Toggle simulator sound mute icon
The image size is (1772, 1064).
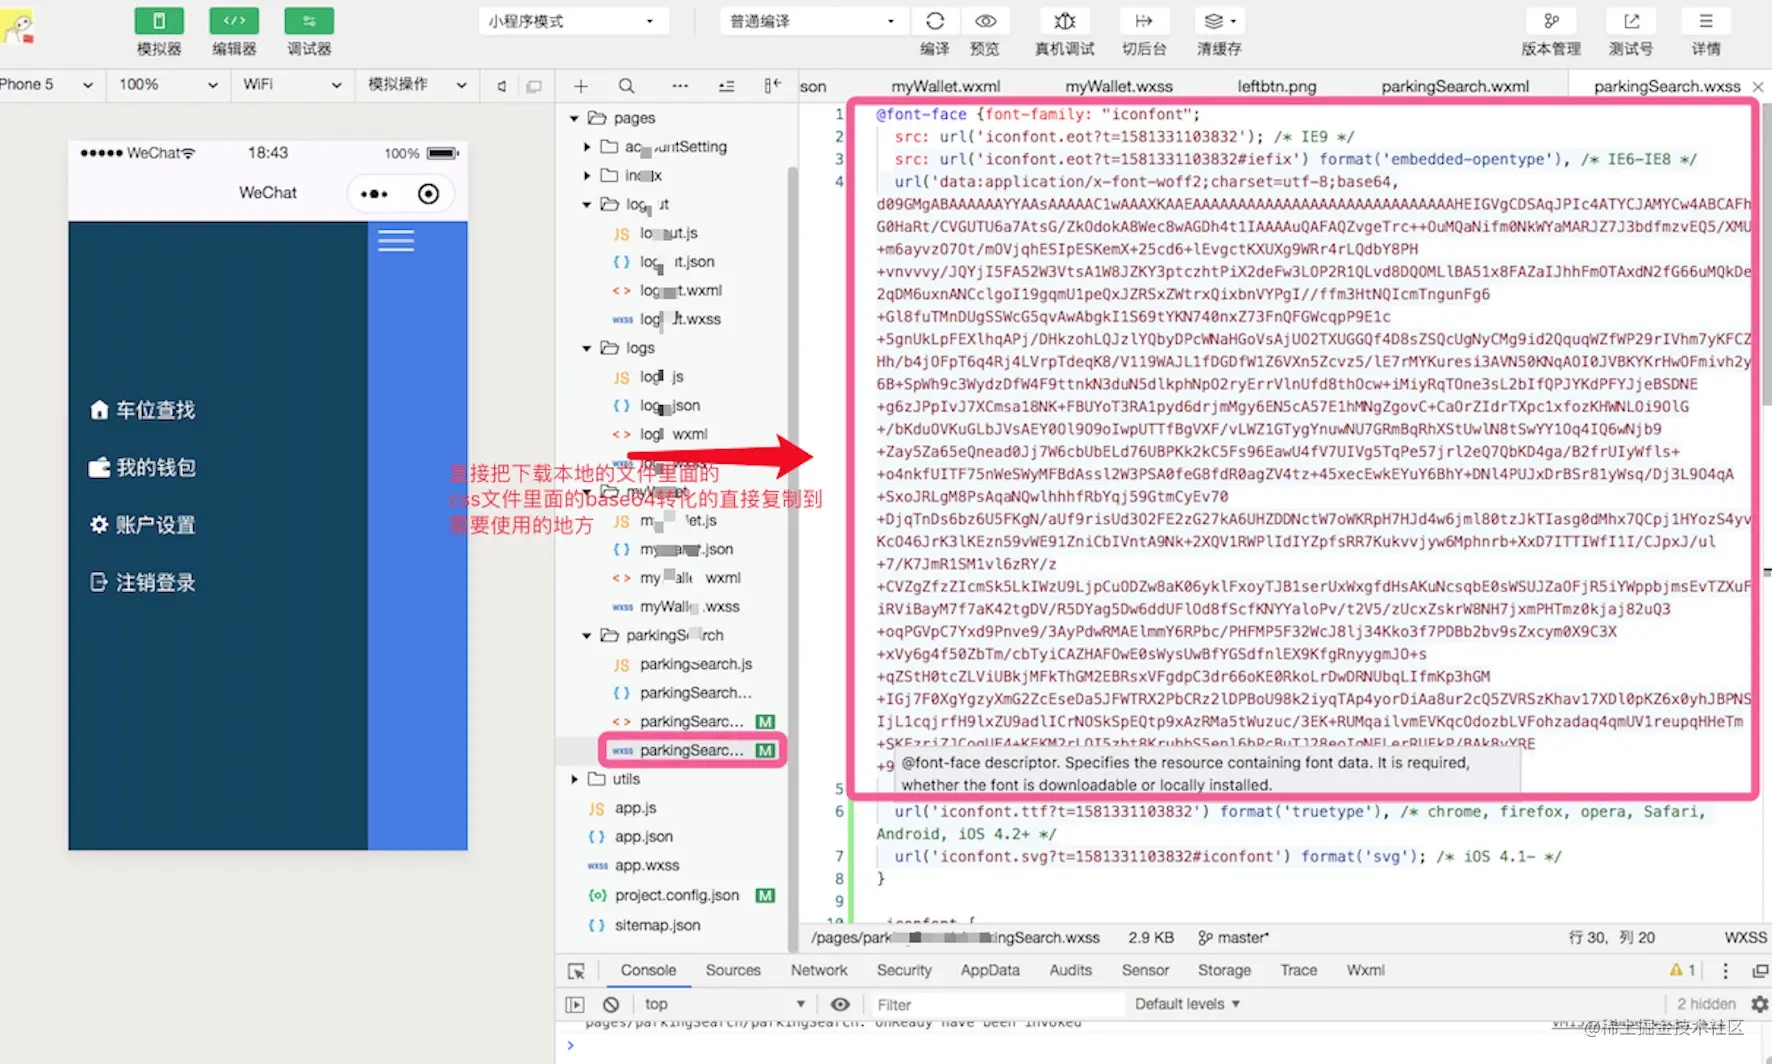coord(502,86)
